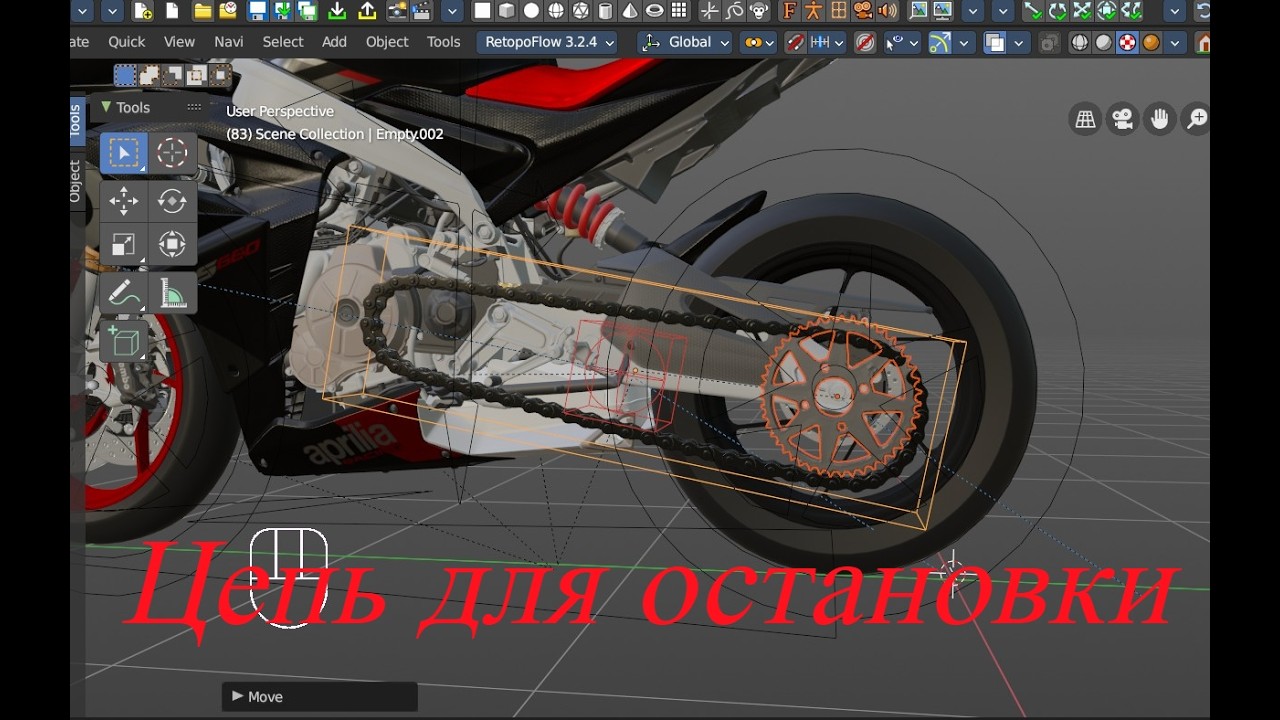This screenshot has width=1280, height=720.
Task: Activate the Transform tool
Action: pos(172,244)
